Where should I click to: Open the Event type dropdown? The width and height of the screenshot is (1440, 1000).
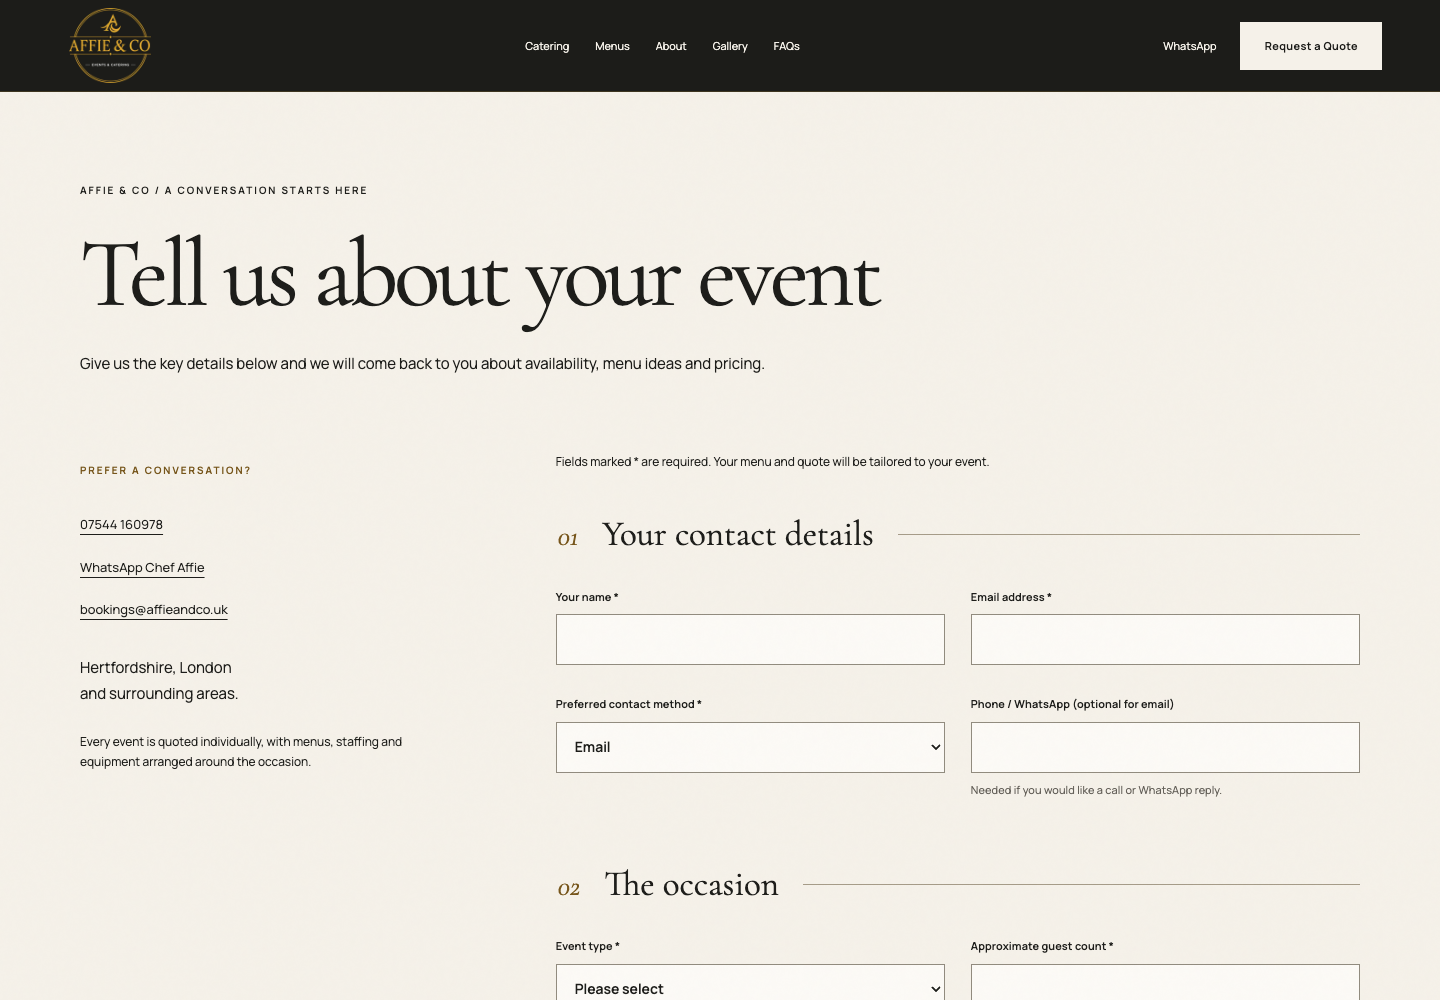pos(750,983)
